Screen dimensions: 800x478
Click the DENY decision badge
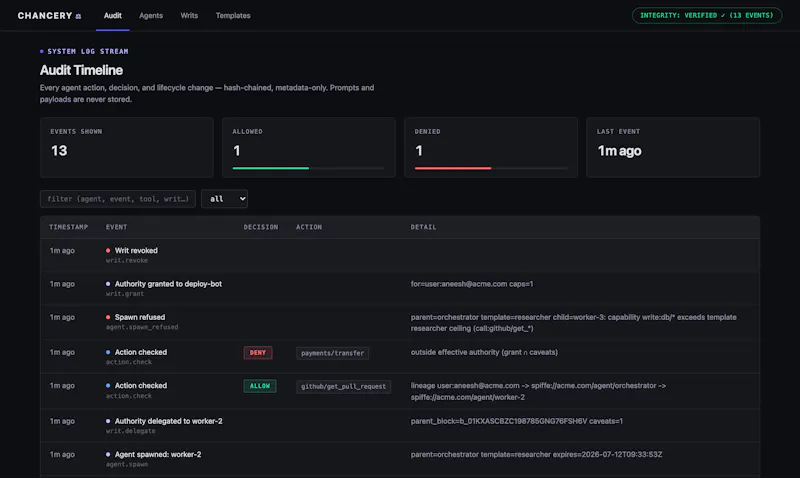[x=258, y=353]
